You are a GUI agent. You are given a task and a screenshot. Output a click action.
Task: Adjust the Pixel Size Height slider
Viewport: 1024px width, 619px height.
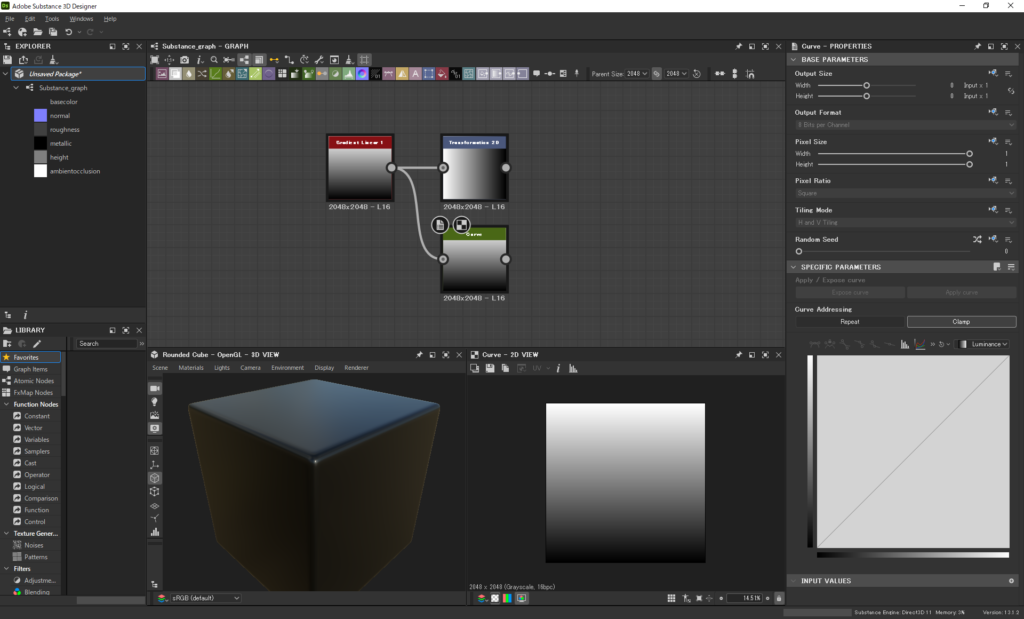point(969,165)
